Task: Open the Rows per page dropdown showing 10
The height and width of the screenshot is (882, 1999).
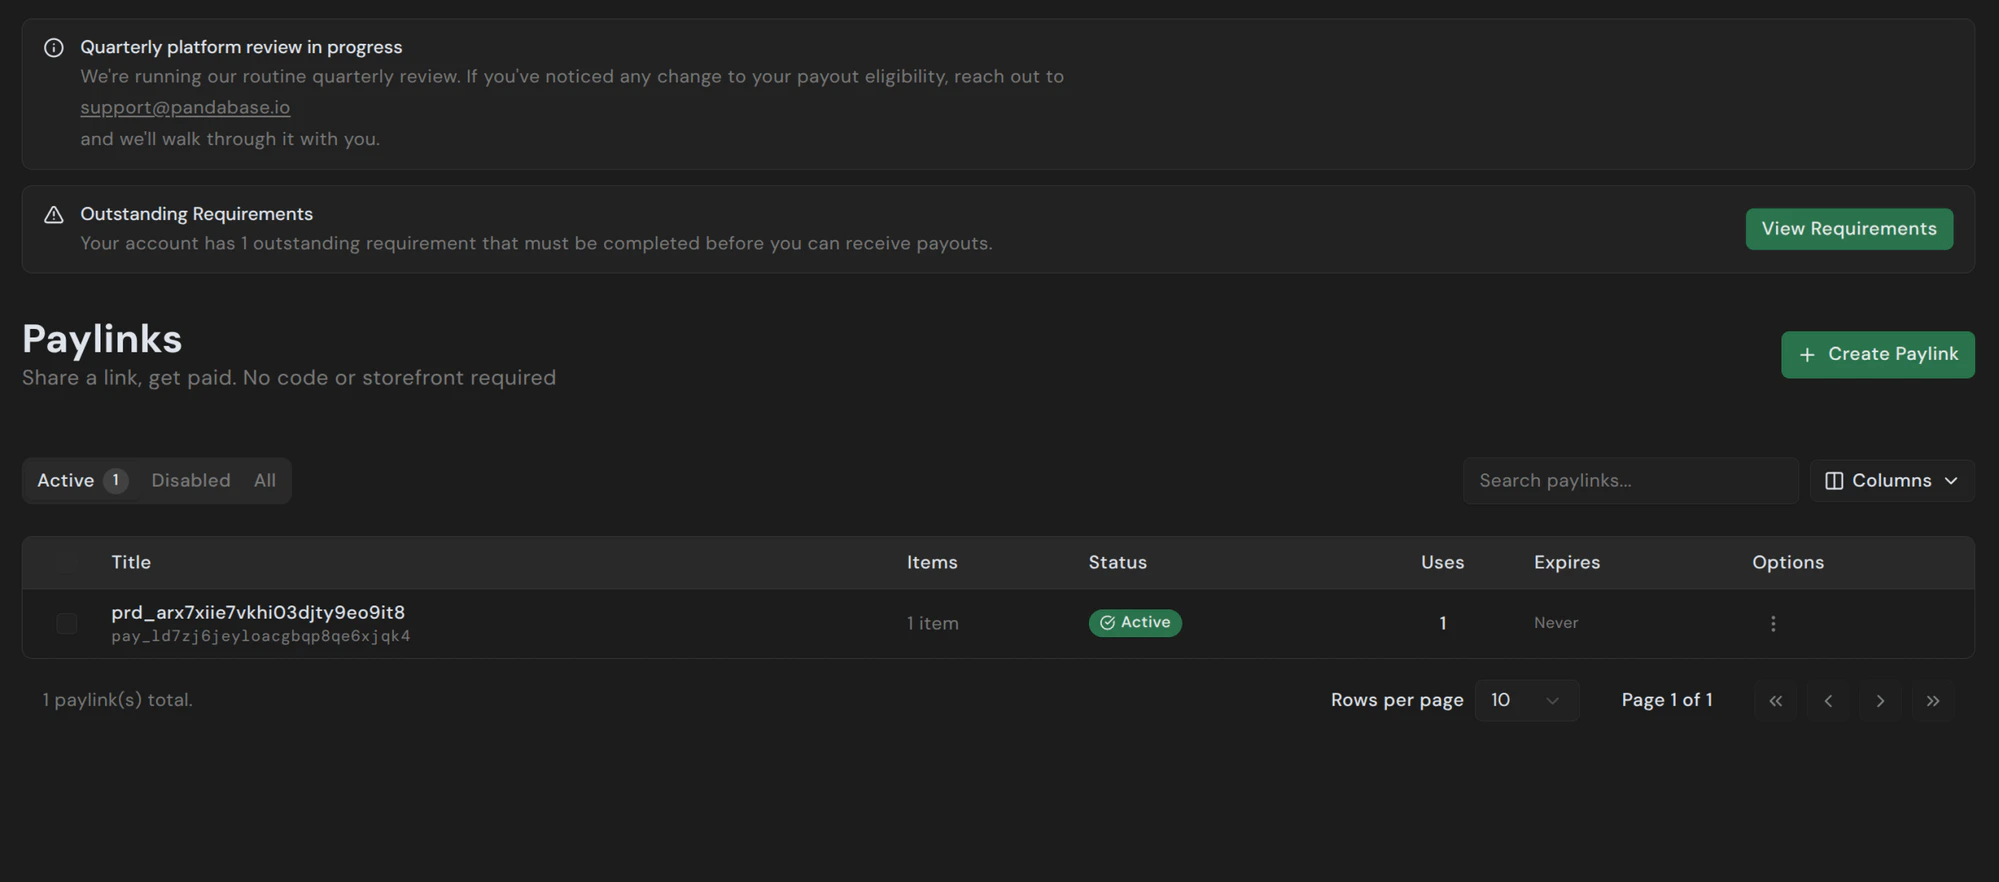Action: (1527, 701)
